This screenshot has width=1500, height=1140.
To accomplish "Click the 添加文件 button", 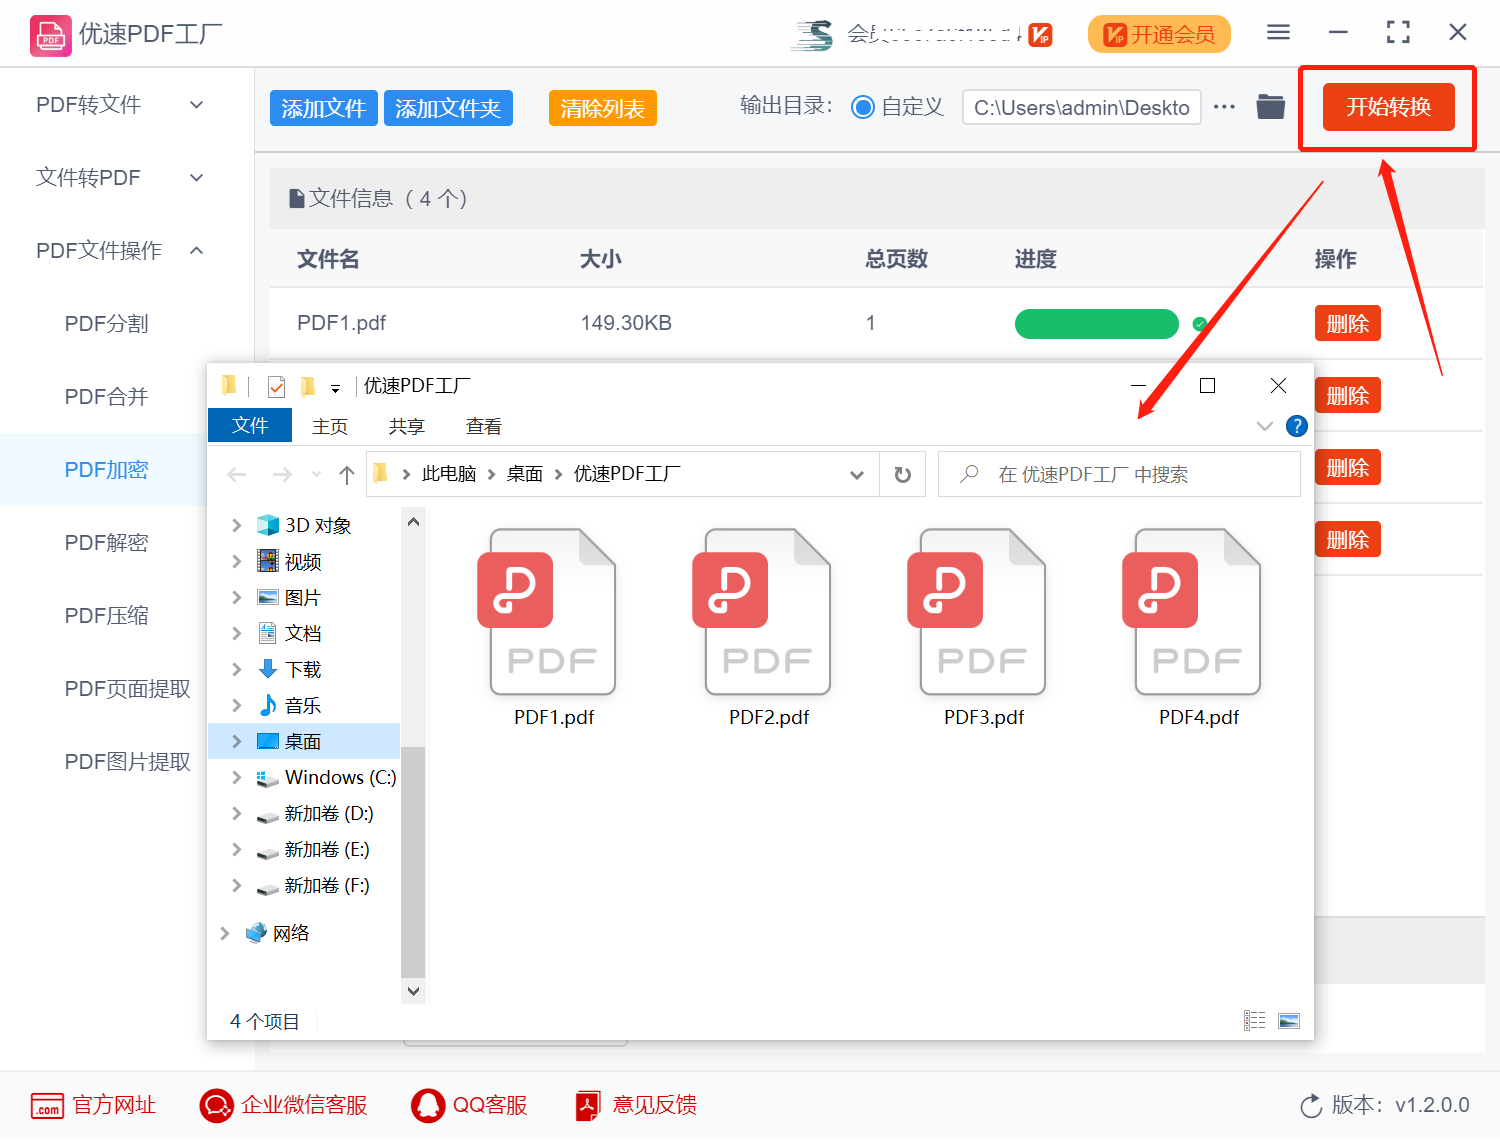I will pos(323,108).
